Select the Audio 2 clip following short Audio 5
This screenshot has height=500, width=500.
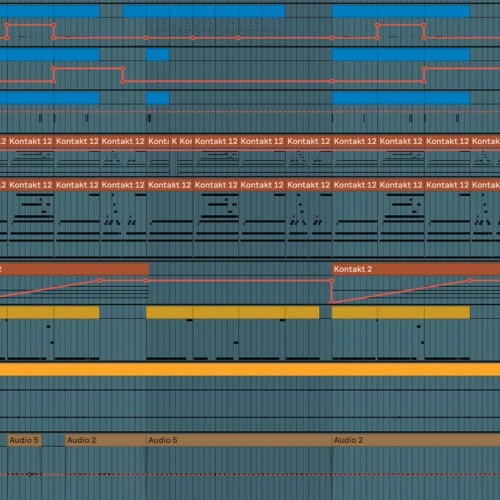pyautogui.click(x=105, y=440)
